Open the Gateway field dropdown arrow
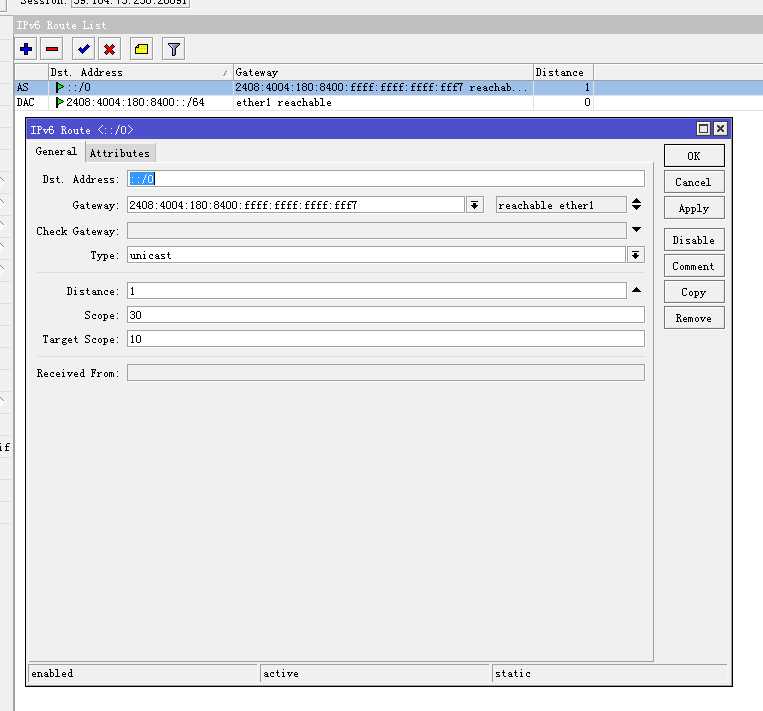This screenshot has width=763, height=711. pyautogui.click(x=474, y=205)
